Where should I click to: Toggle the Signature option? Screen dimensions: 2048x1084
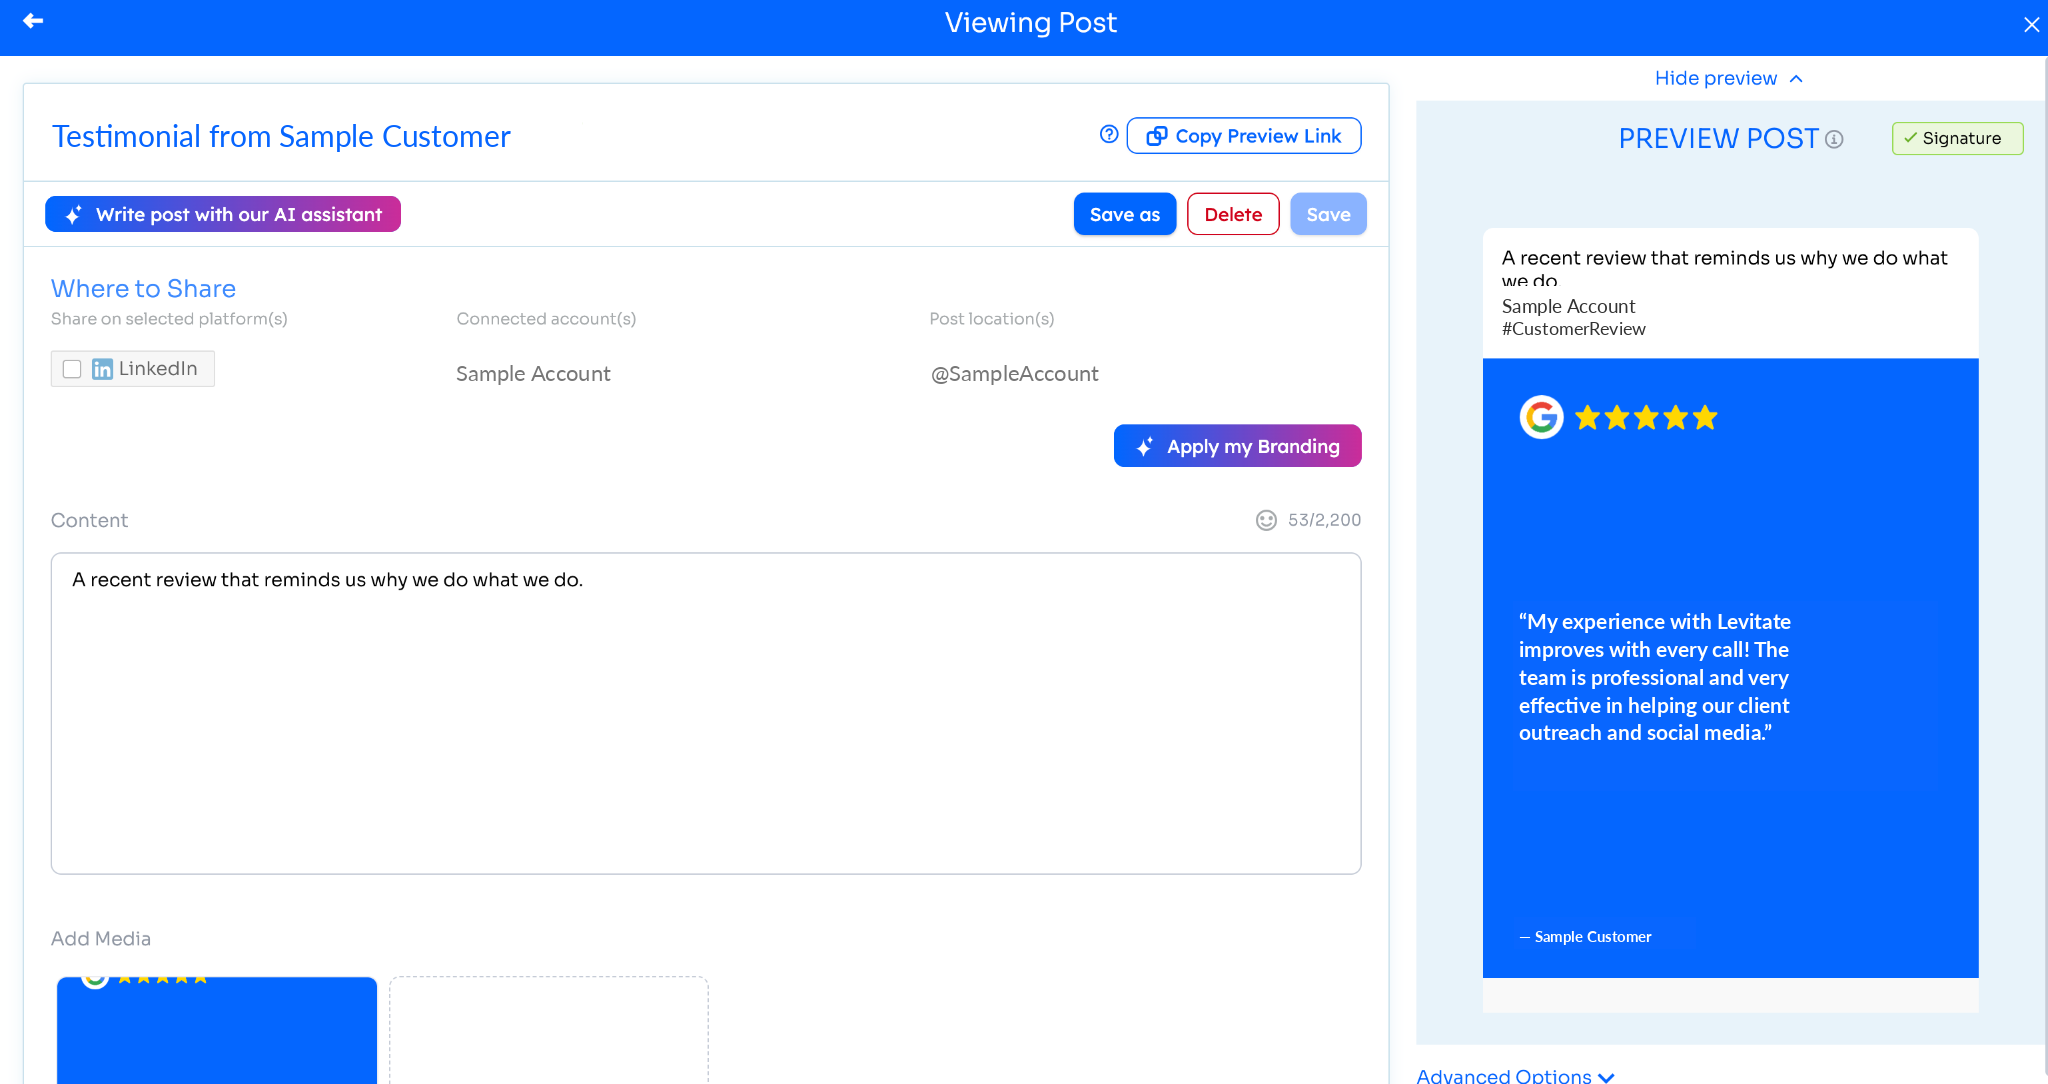(x=1957, y=138)
